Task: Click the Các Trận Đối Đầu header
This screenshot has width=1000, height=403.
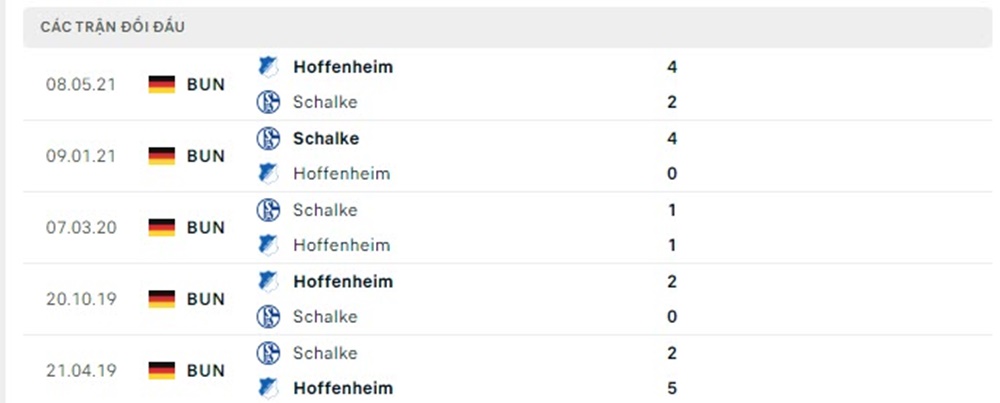Action: (112, 28)
